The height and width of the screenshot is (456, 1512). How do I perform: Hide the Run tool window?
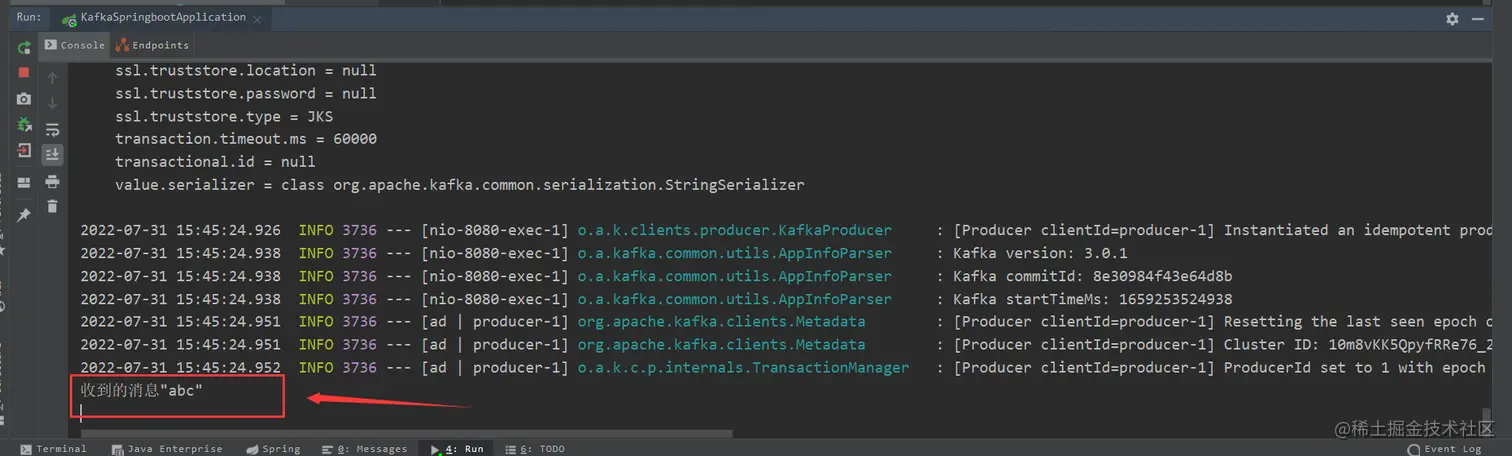(x=1478, y=18)
